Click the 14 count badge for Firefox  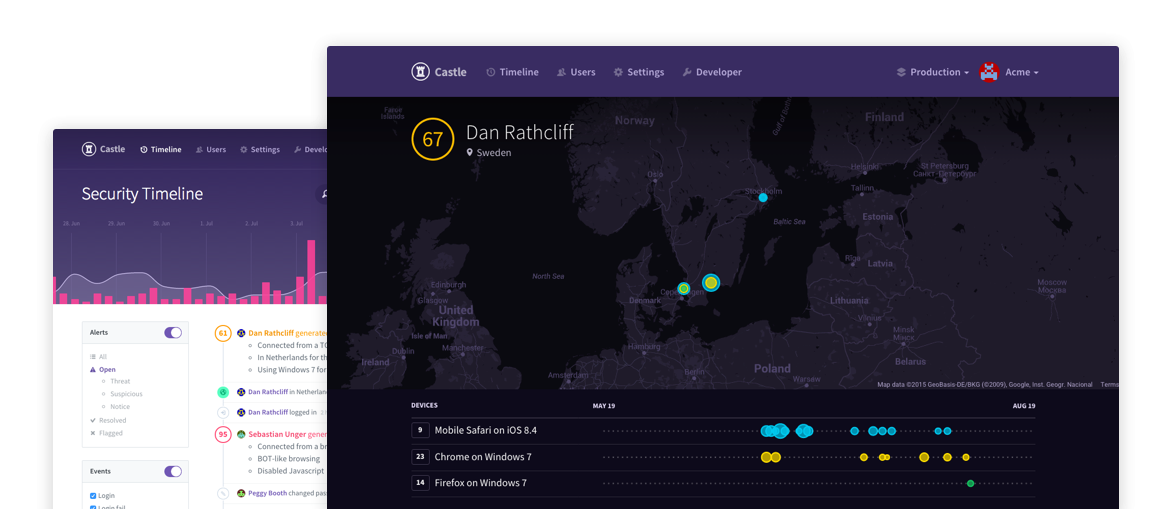420,482
